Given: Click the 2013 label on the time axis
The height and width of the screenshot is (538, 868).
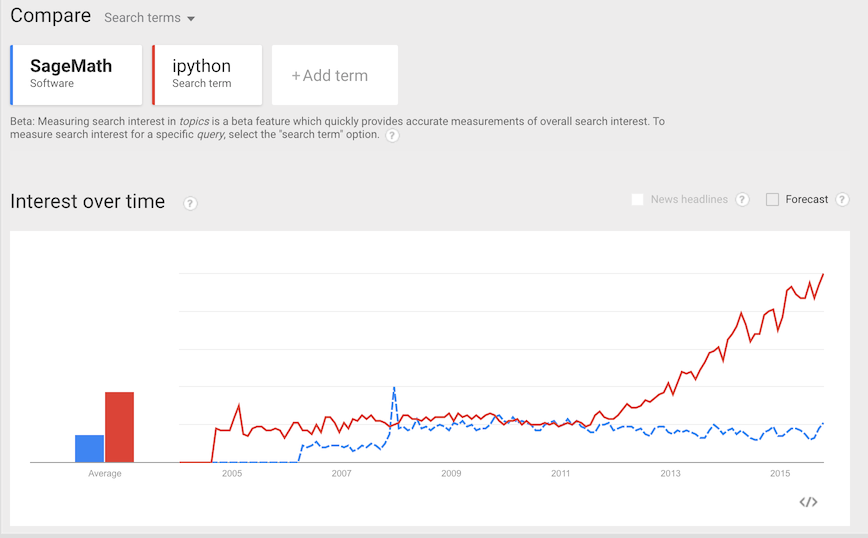Looking at the screenshot, I should [670, 474].
